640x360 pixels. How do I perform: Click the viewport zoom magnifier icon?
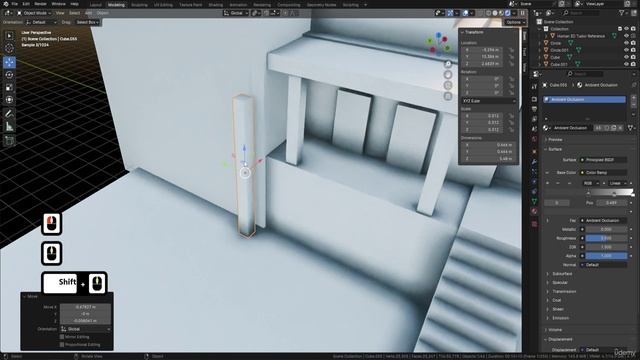[448, 64]
